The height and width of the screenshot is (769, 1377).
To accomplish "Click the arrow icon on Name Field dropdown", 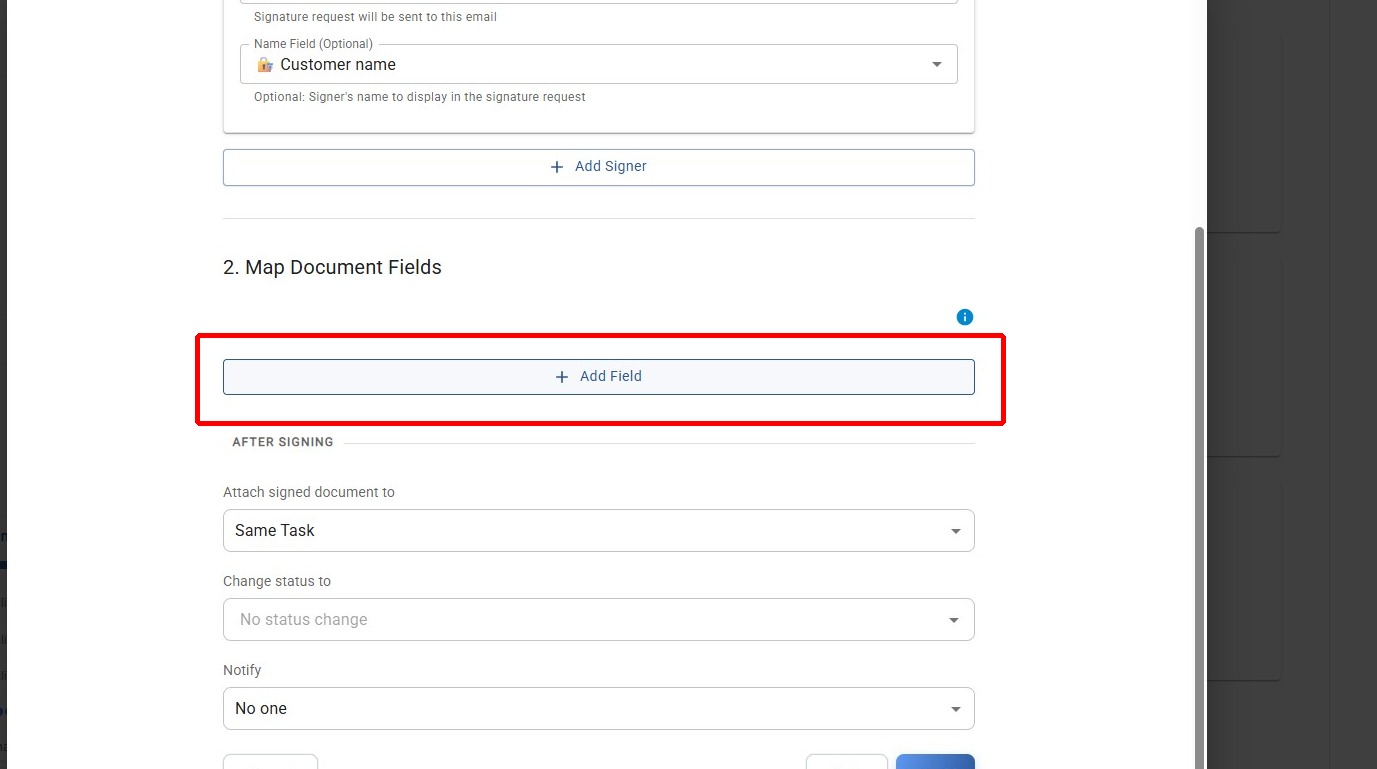I will coord(937,64).
